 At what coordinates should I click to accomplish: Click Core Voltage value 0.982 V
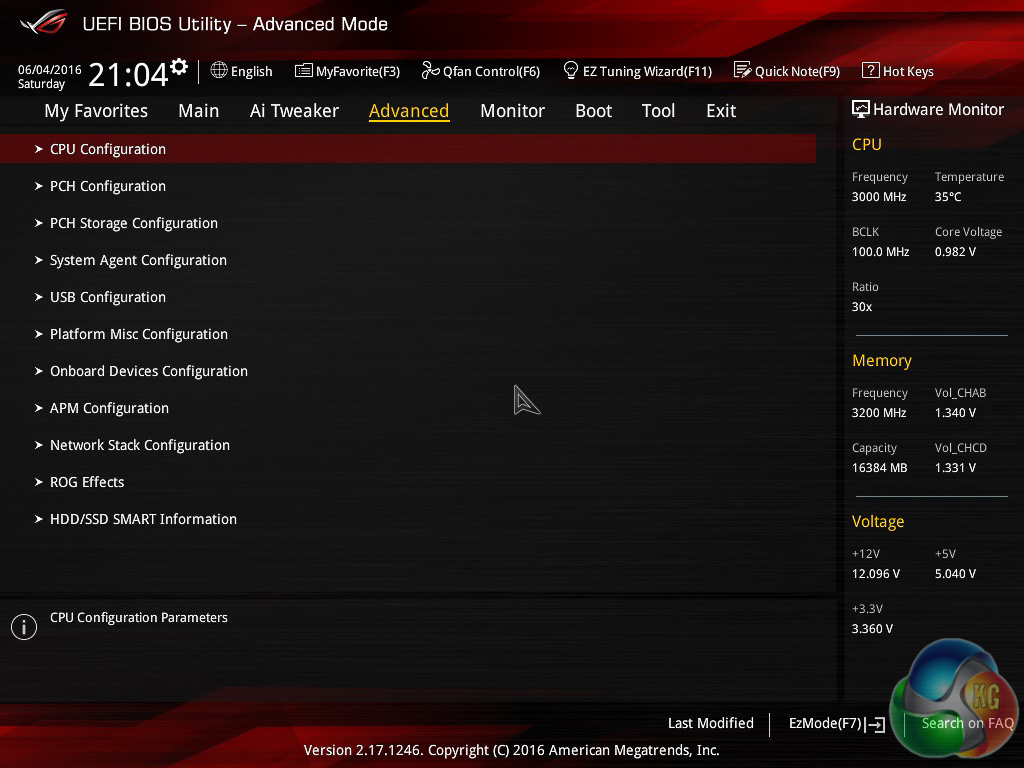(955, 251)
